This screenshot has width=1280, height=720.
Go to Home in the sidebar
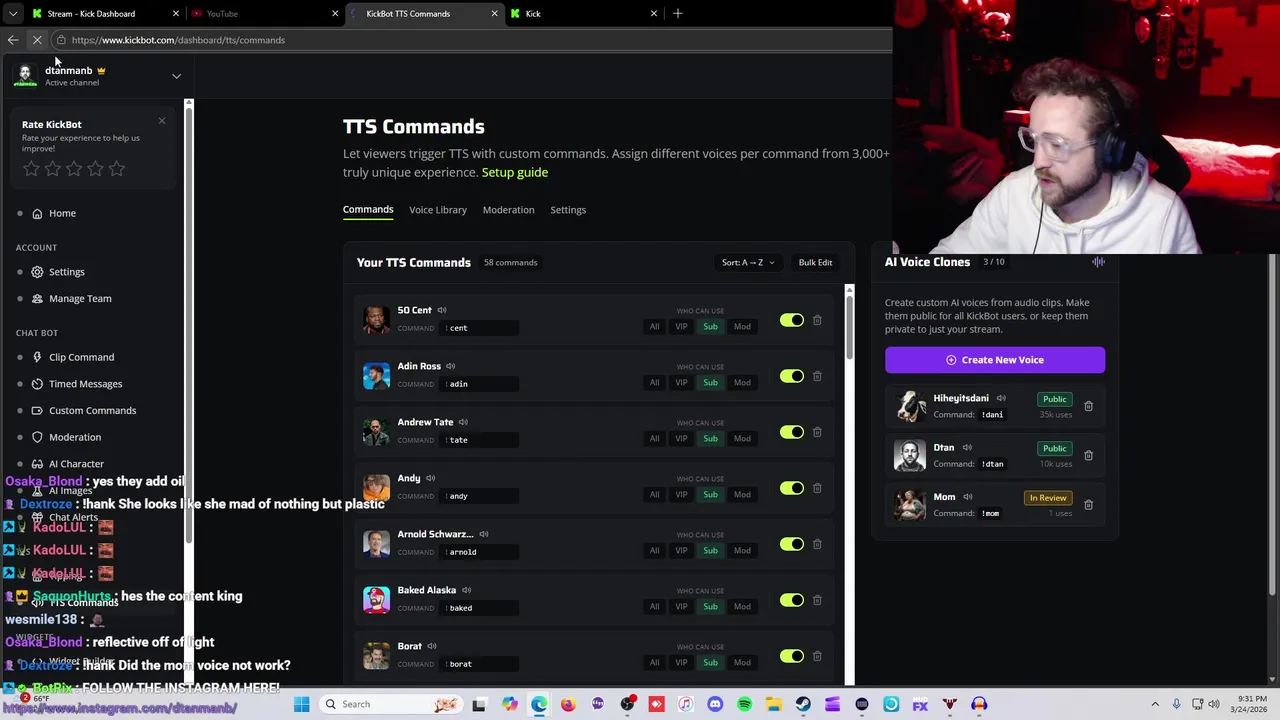62,213
